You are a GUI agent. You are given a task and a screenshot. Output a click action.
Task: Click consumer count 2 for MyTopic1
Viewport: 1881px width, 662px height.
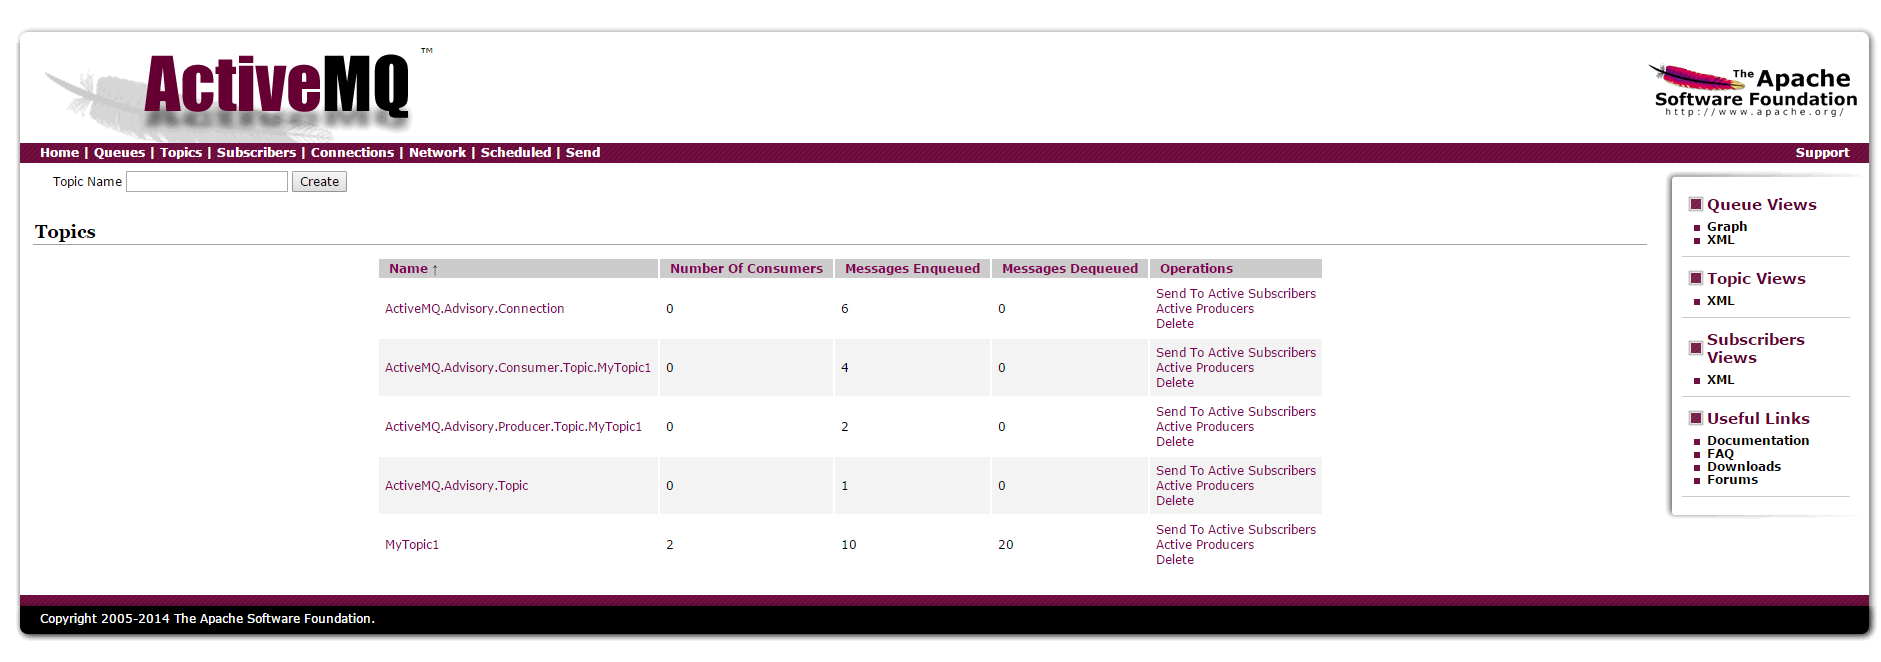click(670, 545)
